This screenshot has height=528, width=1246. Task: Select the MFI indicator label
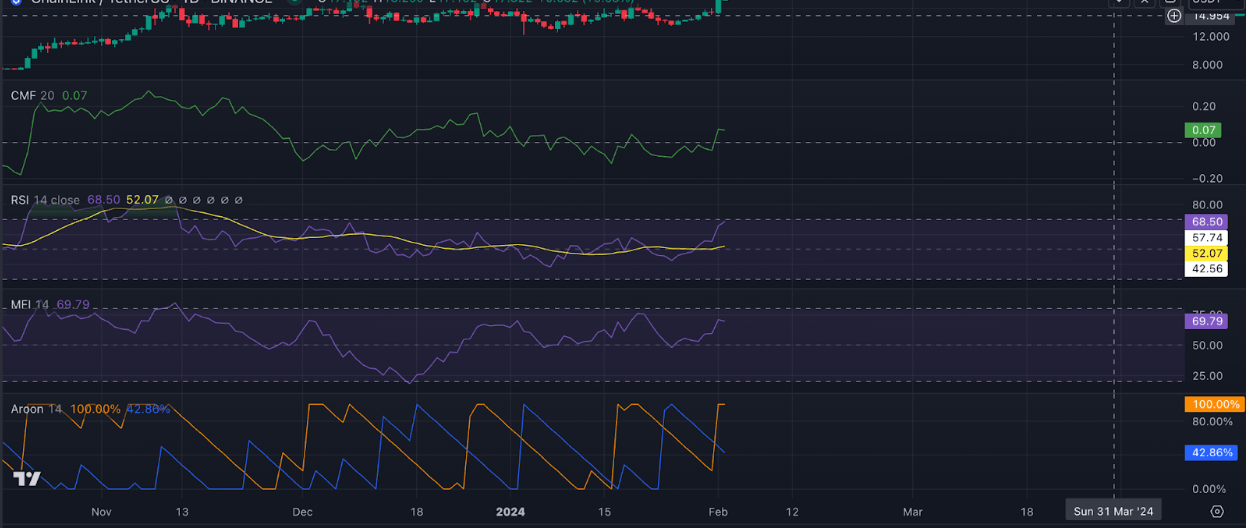20,304
